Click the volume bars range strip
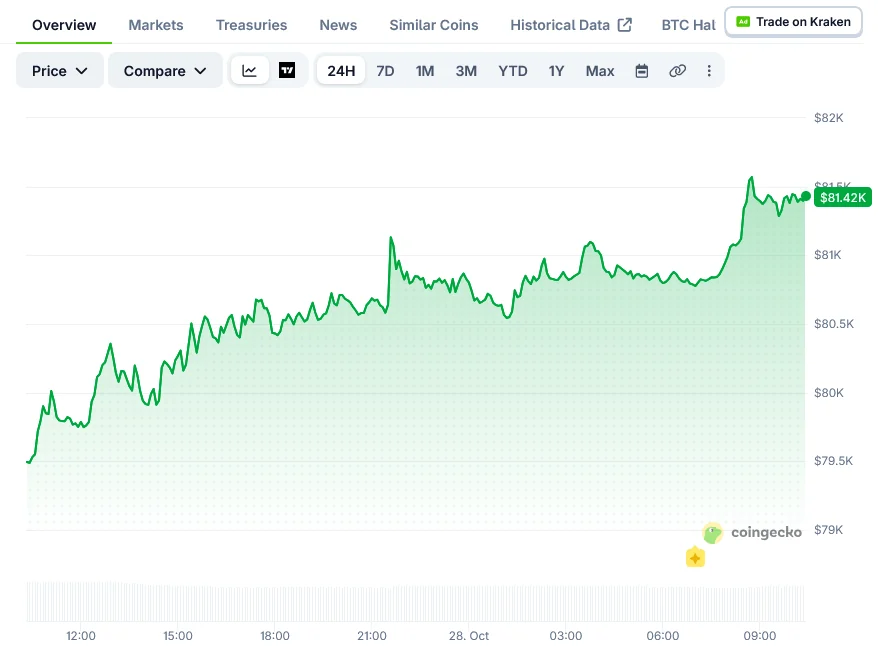878x647 pixels. 415,602
